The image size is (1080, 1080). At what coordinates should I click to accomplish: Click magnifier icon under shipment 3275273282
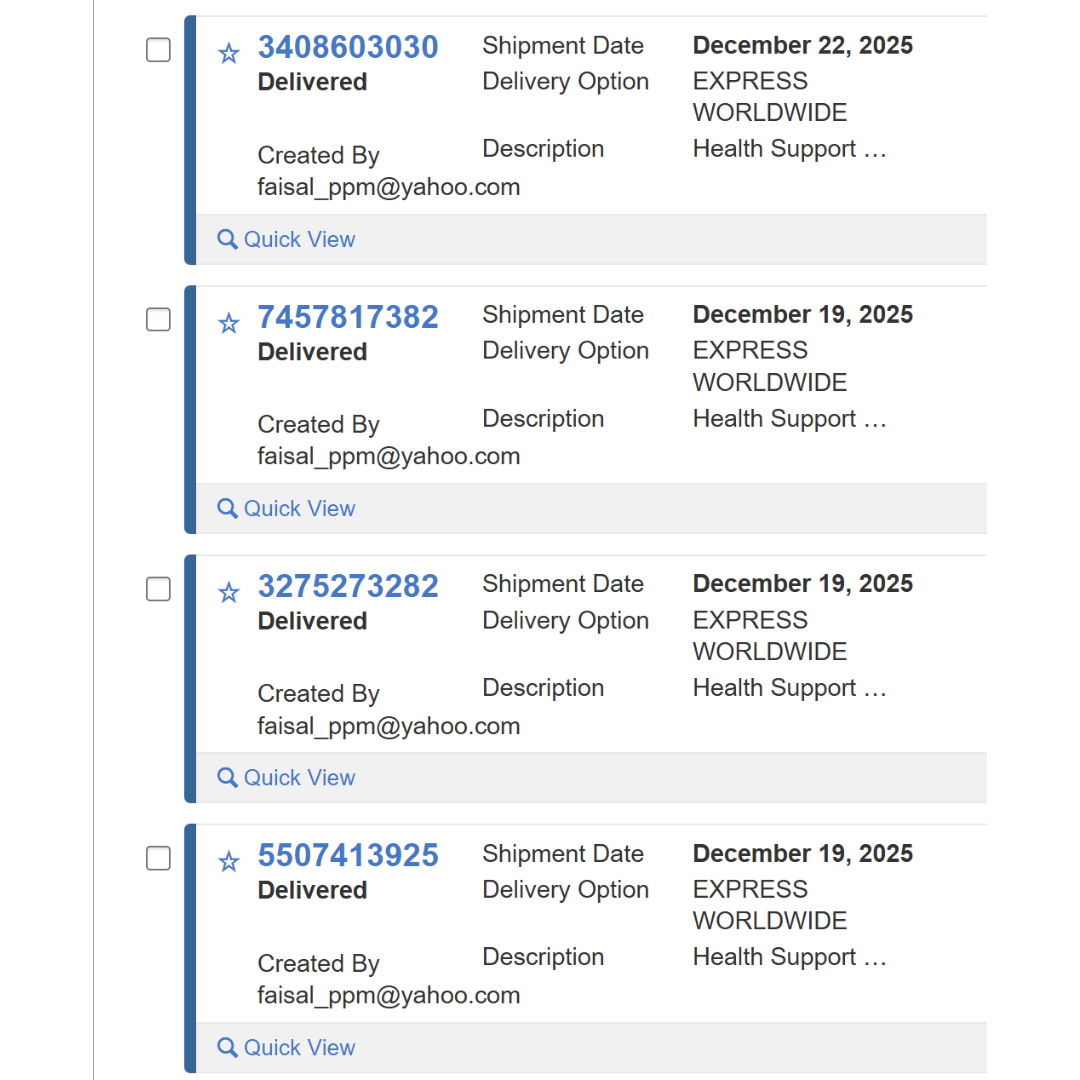point(227,777)
